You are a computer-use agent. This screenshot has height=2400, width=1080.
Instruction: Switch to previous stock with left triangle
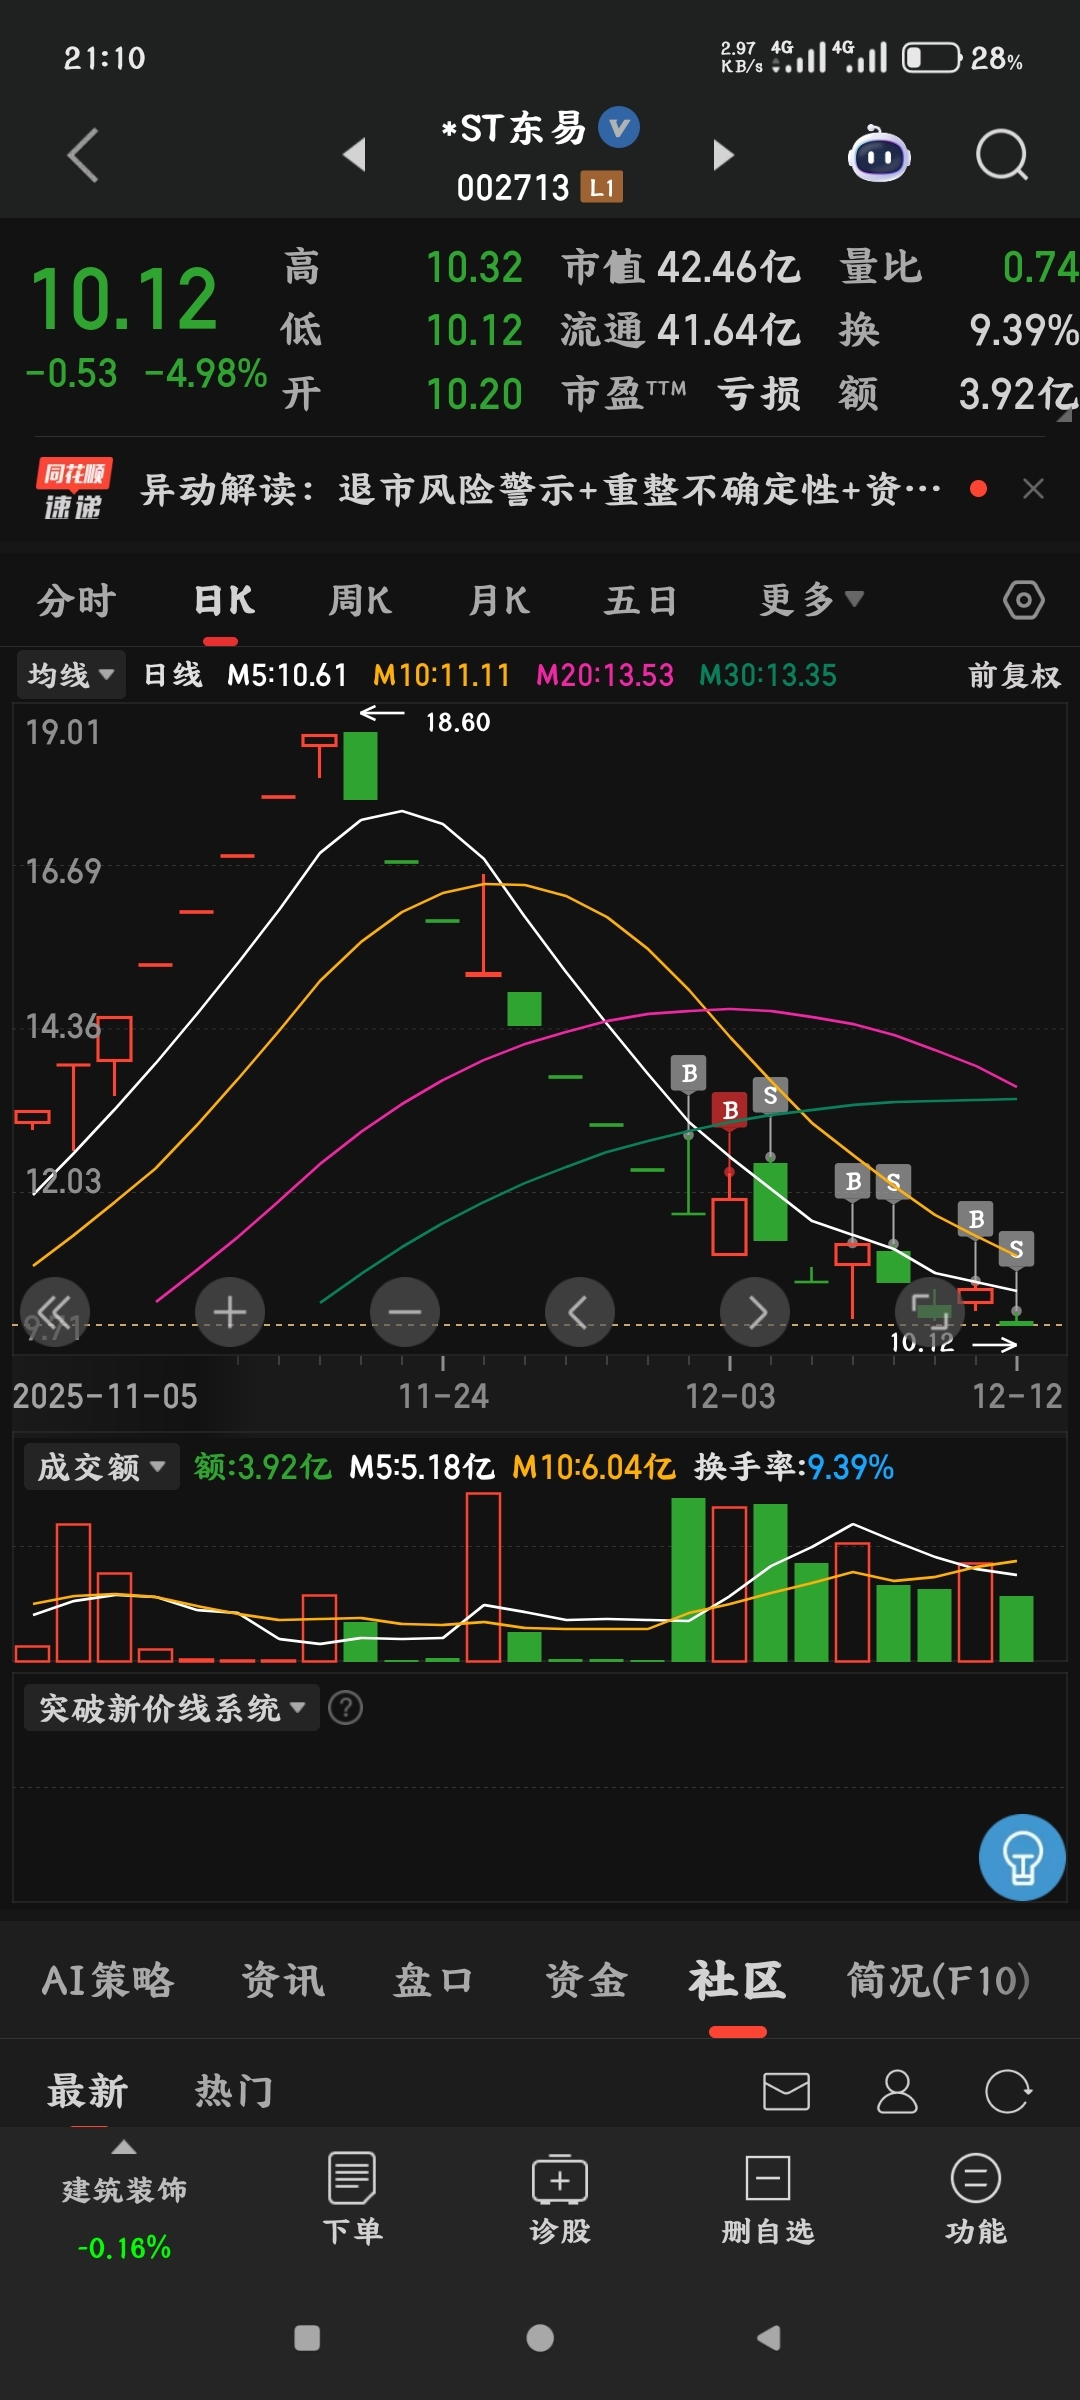(354, 154)
